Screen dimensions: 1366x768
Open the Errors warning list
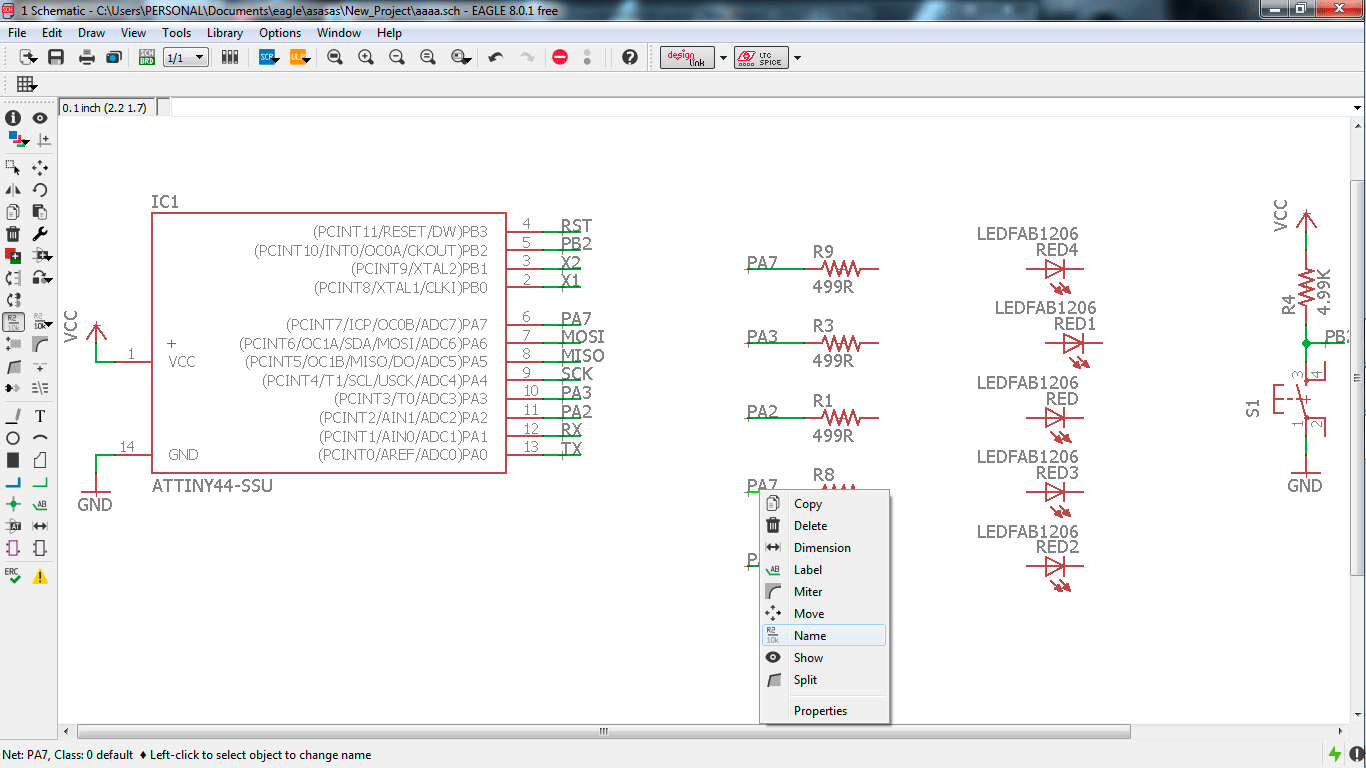[40, 576]
